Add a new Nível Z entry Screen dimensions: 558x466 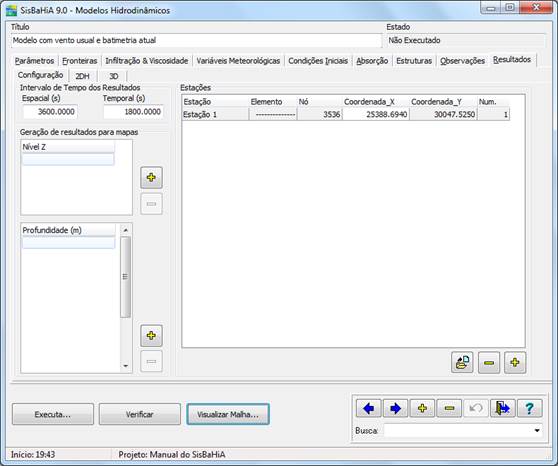(151, 177)
